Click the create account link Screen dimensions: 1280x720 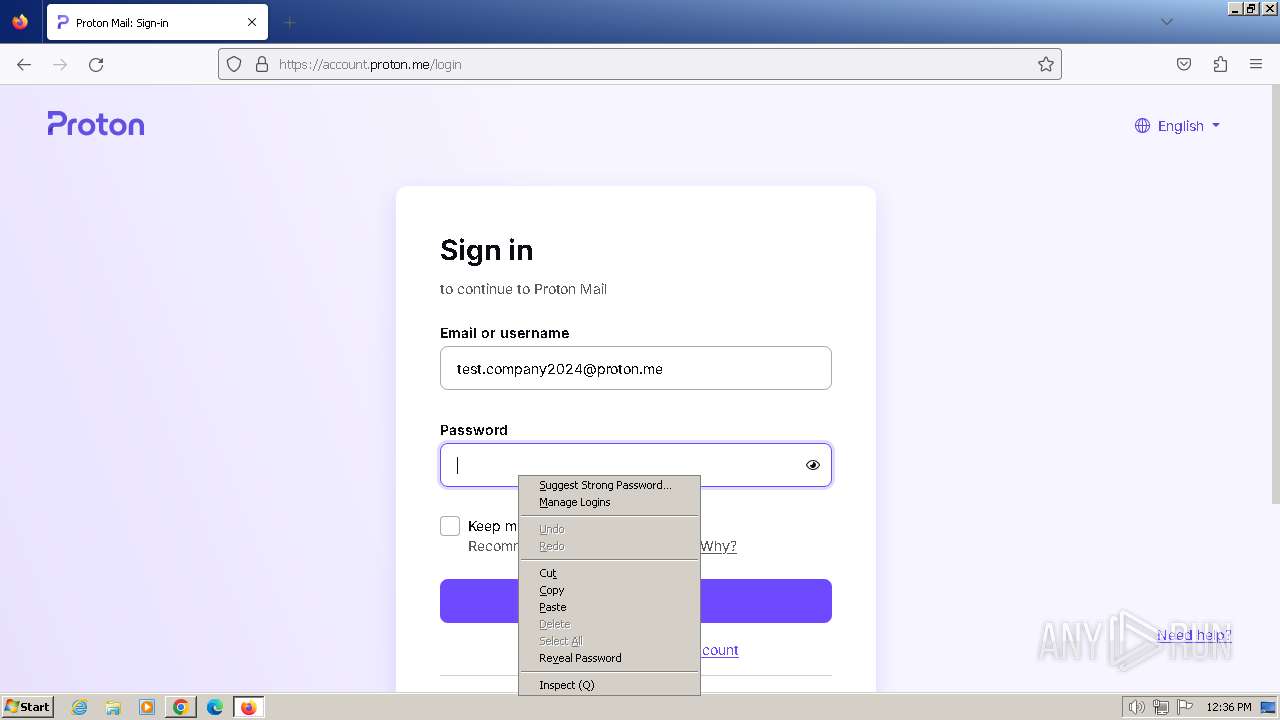point(720,650)
